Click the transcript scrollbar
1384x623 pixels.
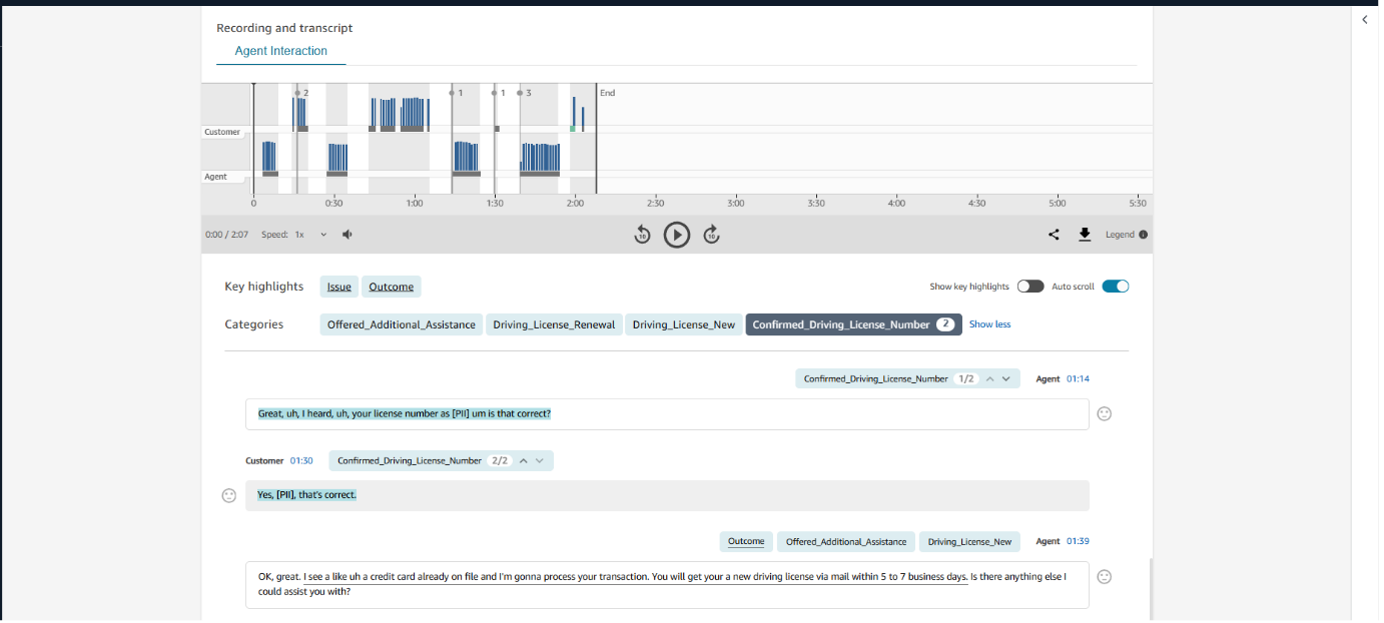point(1150,589)
